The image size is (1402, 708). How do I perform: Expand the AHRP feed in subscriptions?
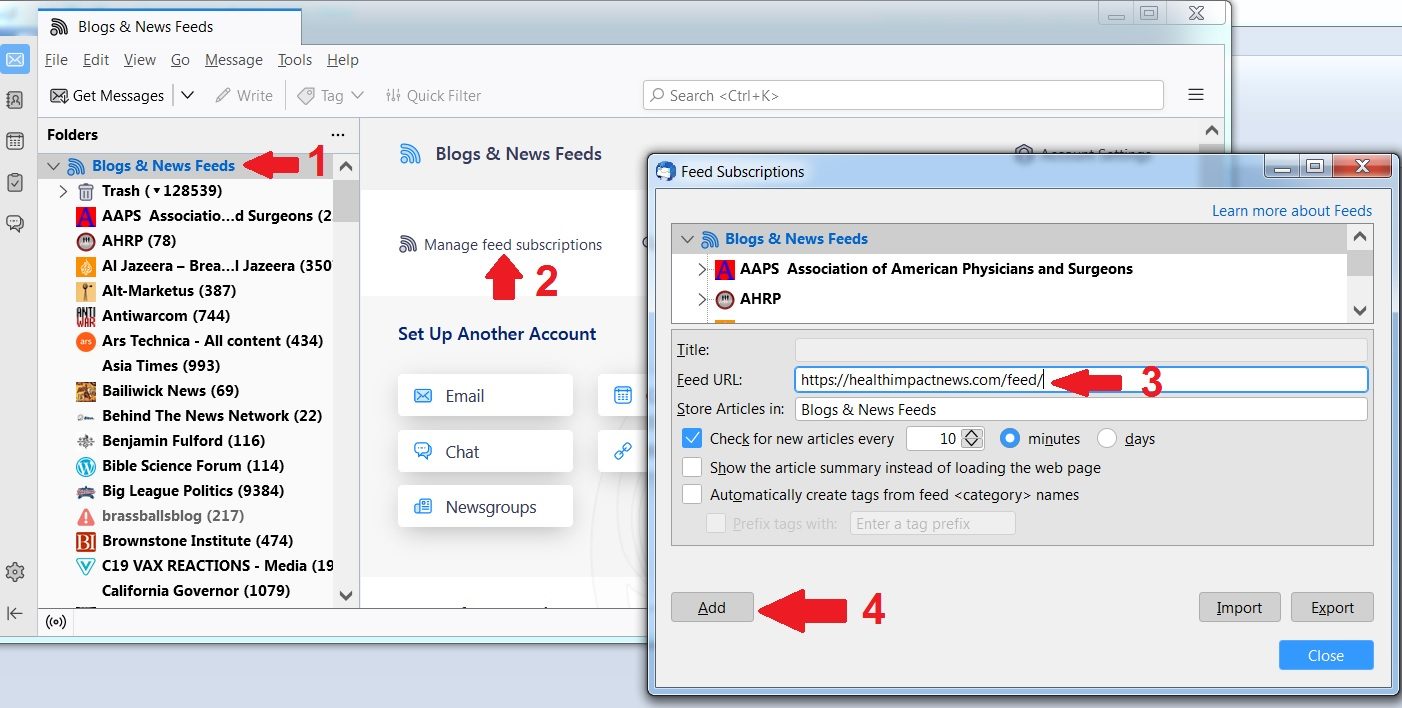pyautogui.click(x=702, y=299)
